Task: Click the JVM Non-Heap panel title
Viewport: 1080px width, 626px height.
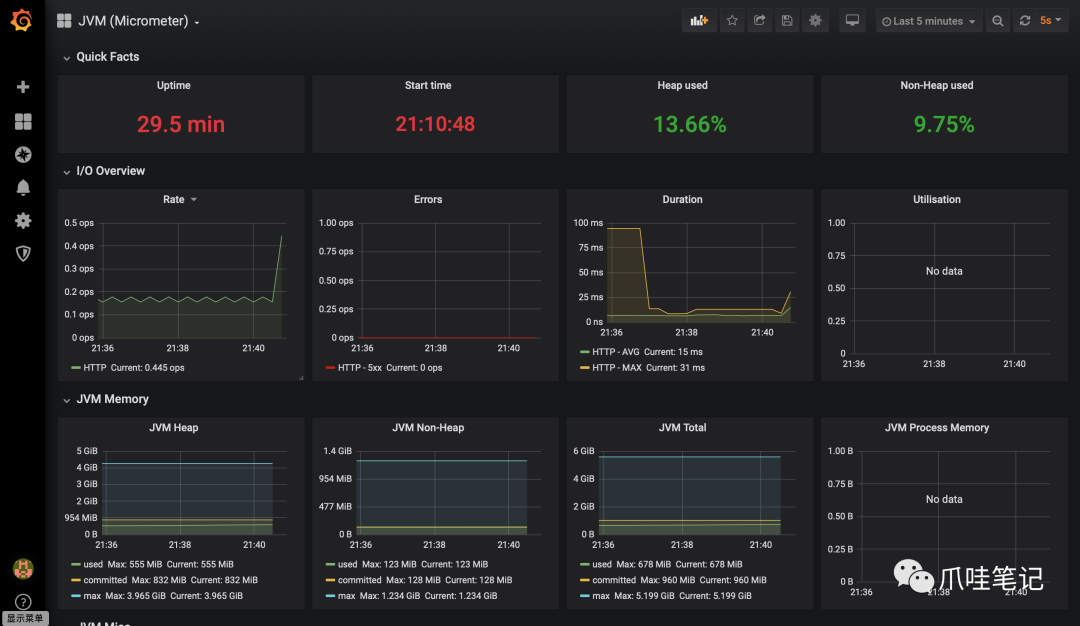Action: (x=428, y=428)
